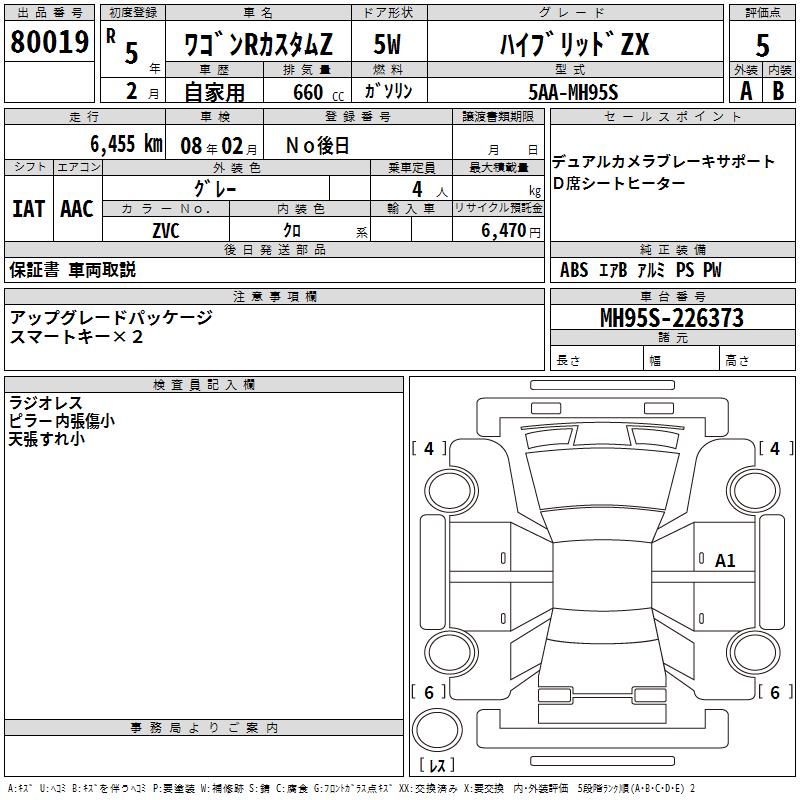The width and height of the screenshot is (800, 800).
Task: Click the fuel type ガソリン
Action: coord(388,91)
